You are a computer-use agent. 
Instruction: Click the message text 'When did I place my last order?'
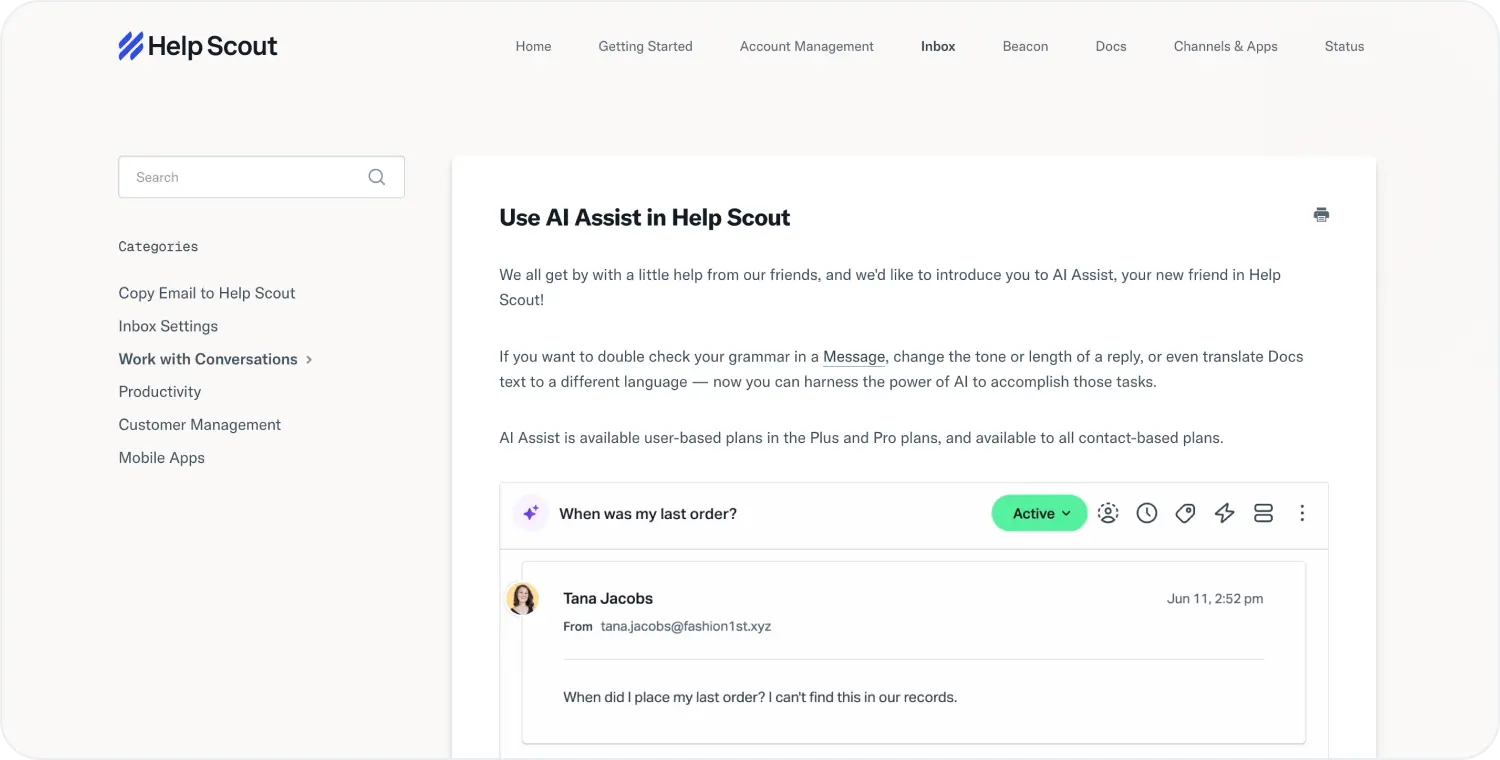tap(663, 696)
